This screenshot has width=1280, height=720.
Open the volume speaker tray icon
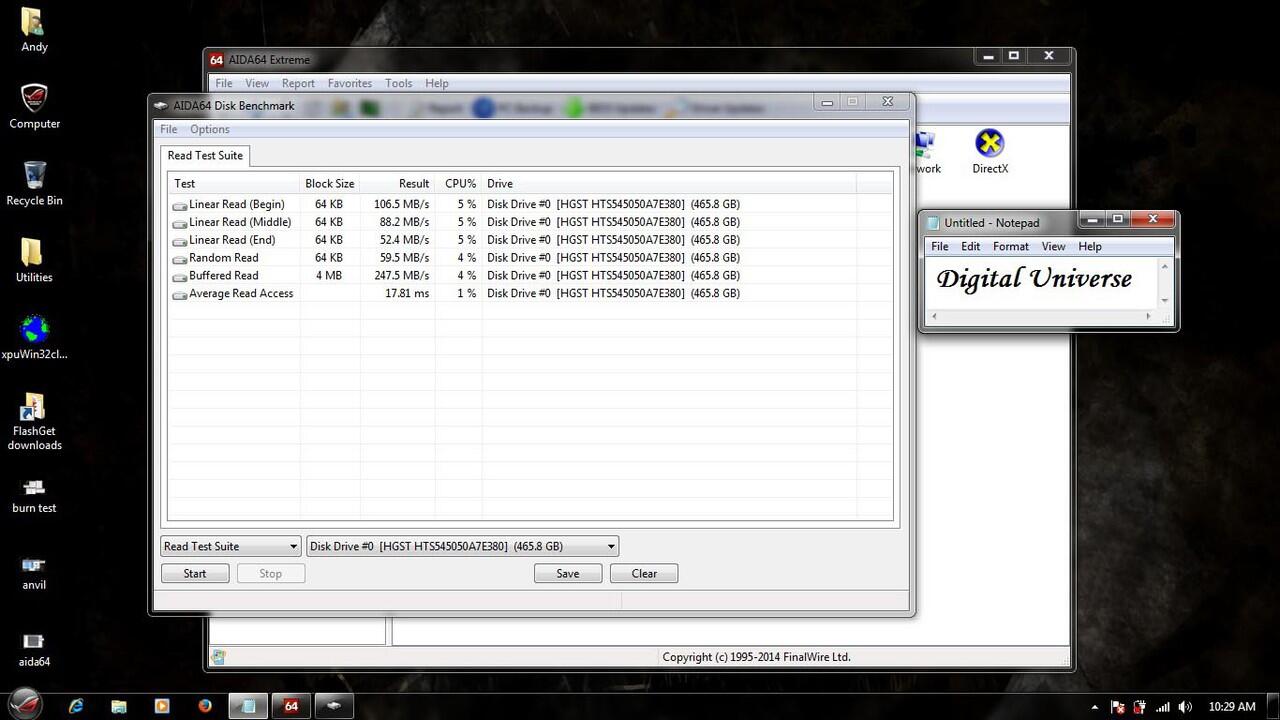click(x=1185, y=707)
